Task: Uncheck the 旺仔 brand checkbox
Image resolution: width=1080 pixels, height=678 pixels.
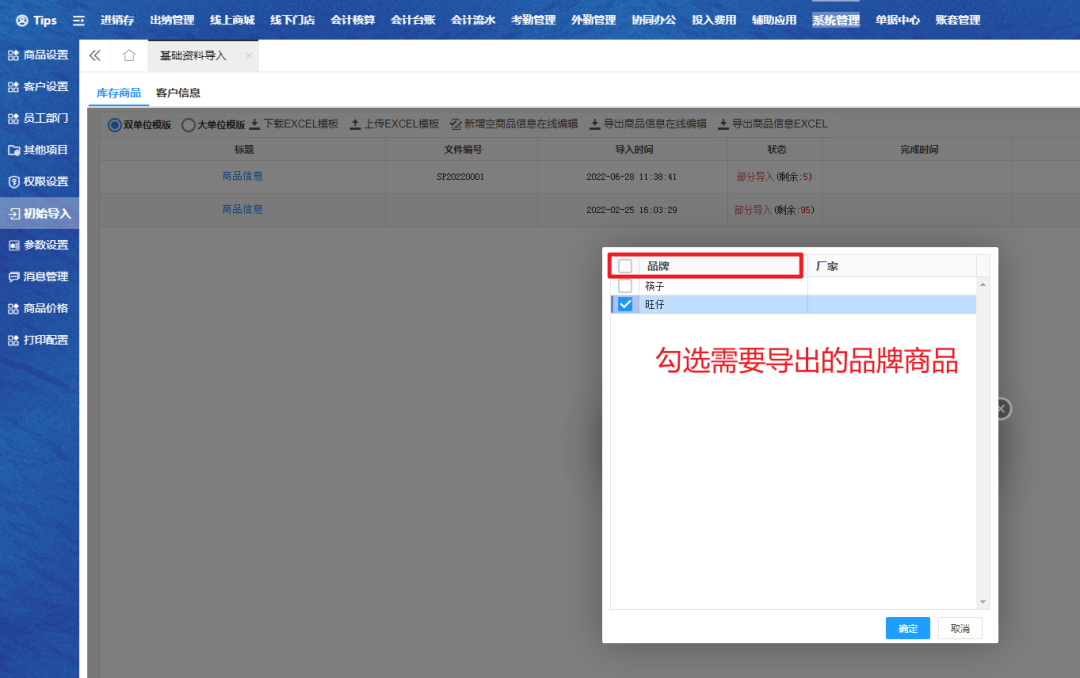Action: coord(625,305)
